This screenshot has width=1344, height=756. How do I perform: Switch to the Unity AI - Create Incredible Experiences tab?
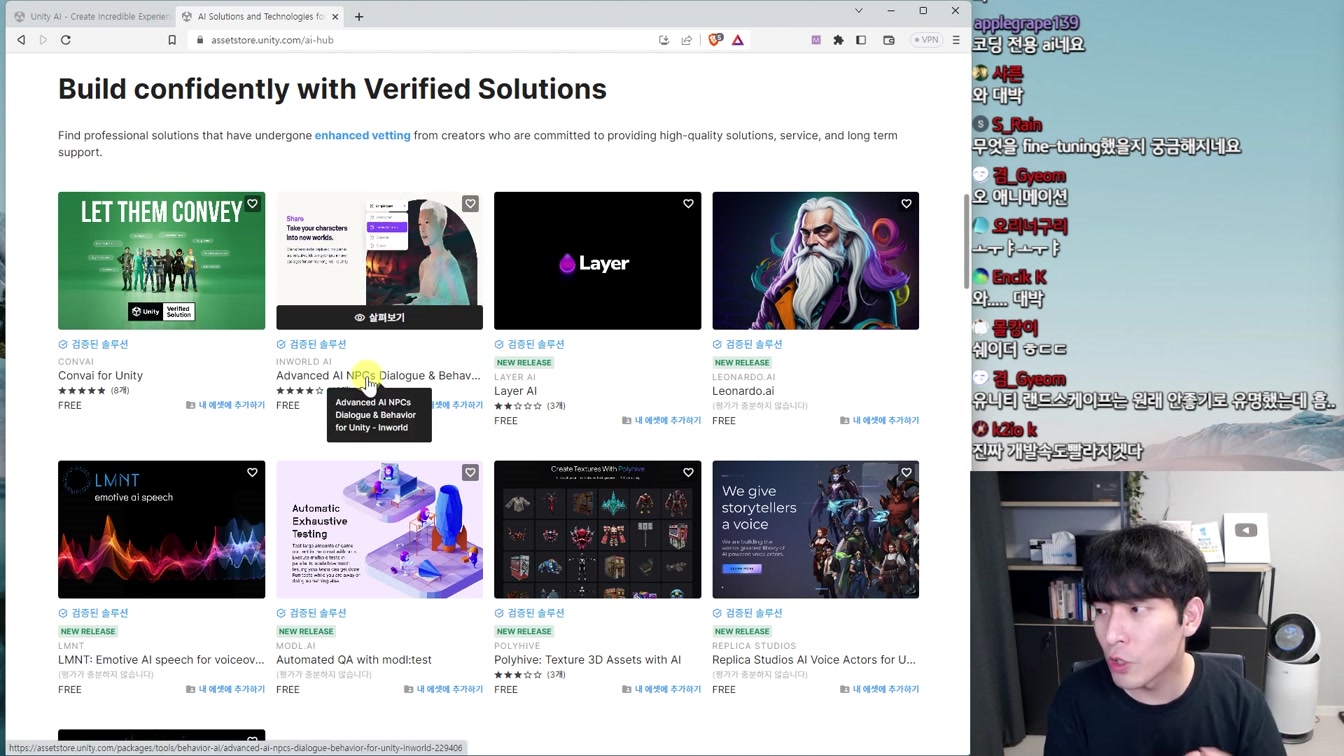point(91,16)
